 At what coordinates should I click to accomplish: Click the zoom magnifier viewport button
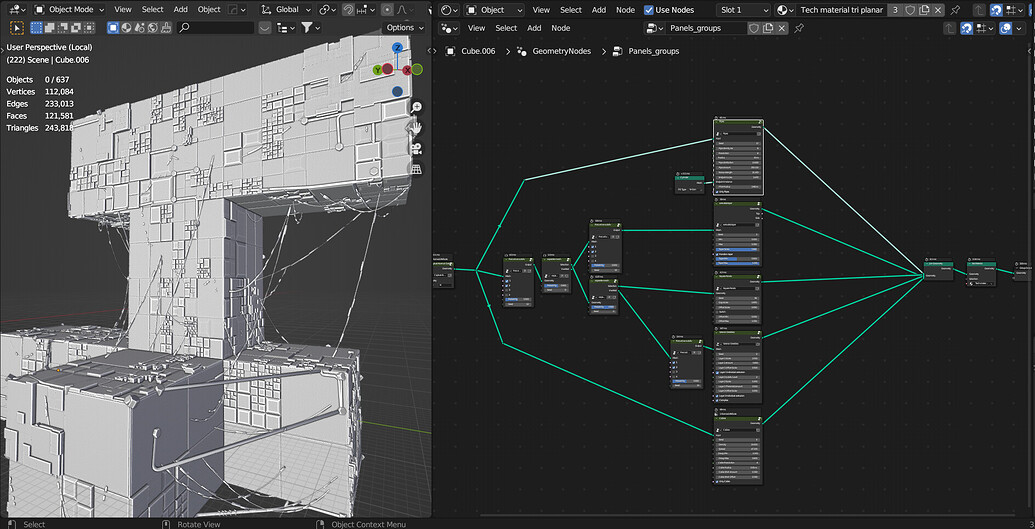pos(417,107)
